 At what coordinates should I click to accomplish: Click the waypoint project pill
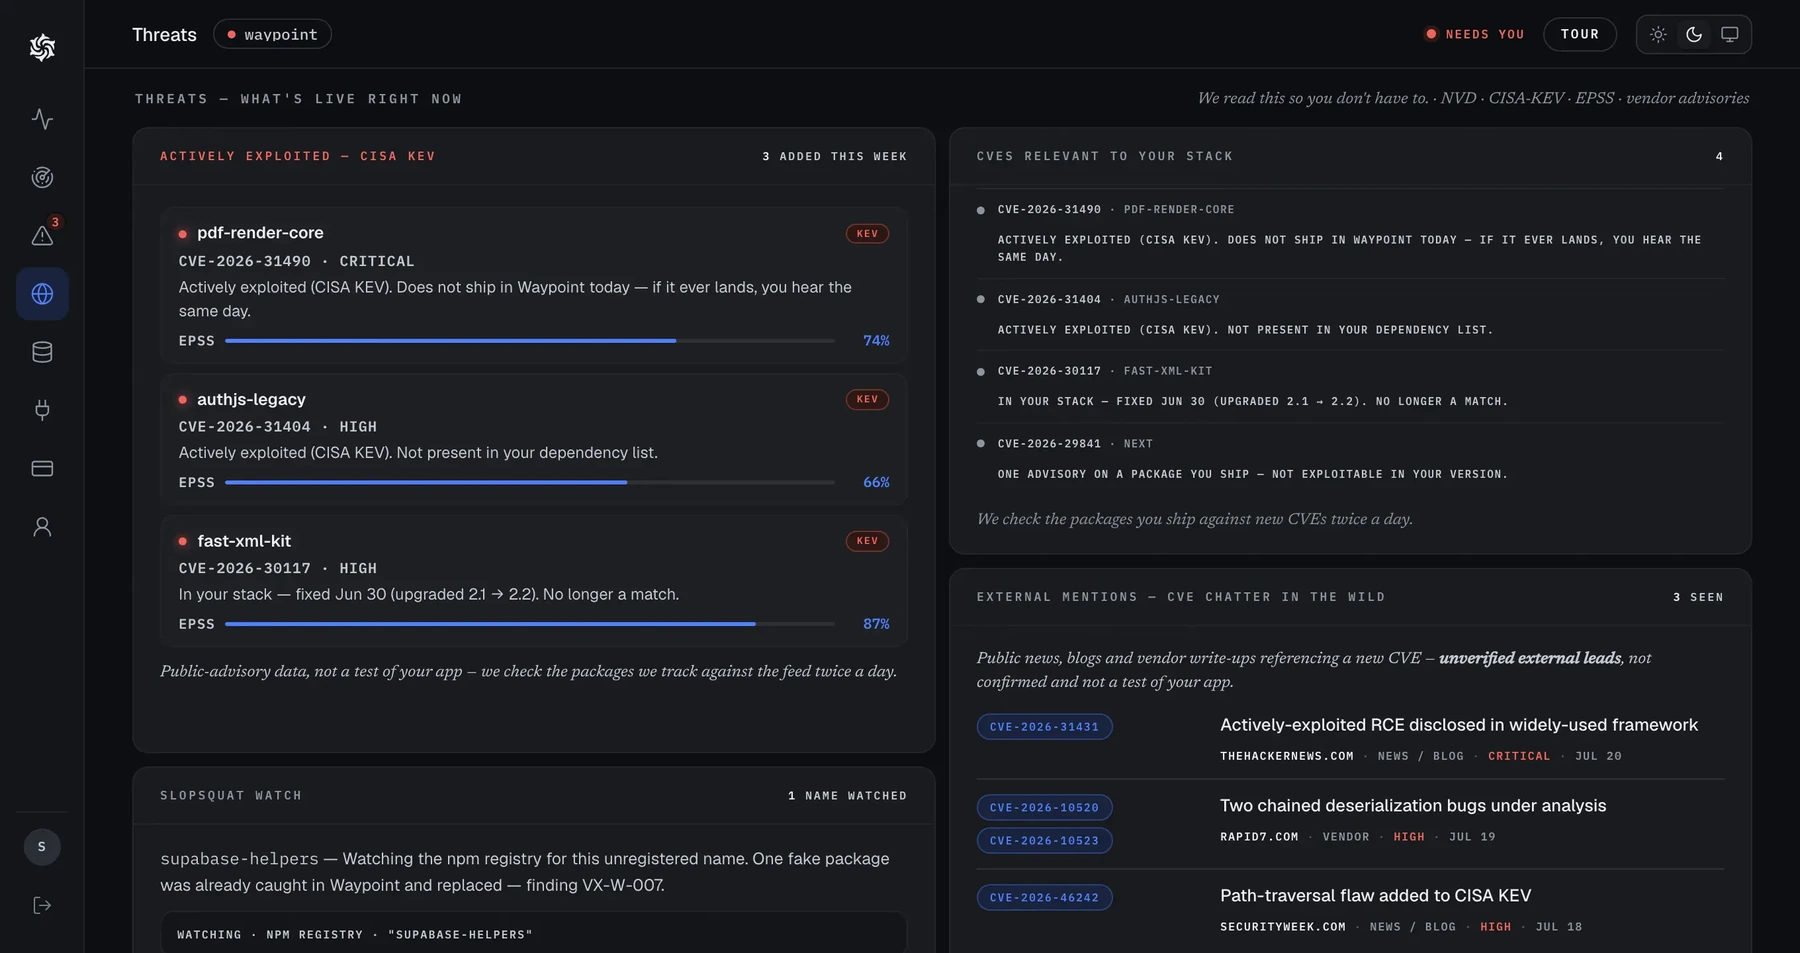[272, 34]
